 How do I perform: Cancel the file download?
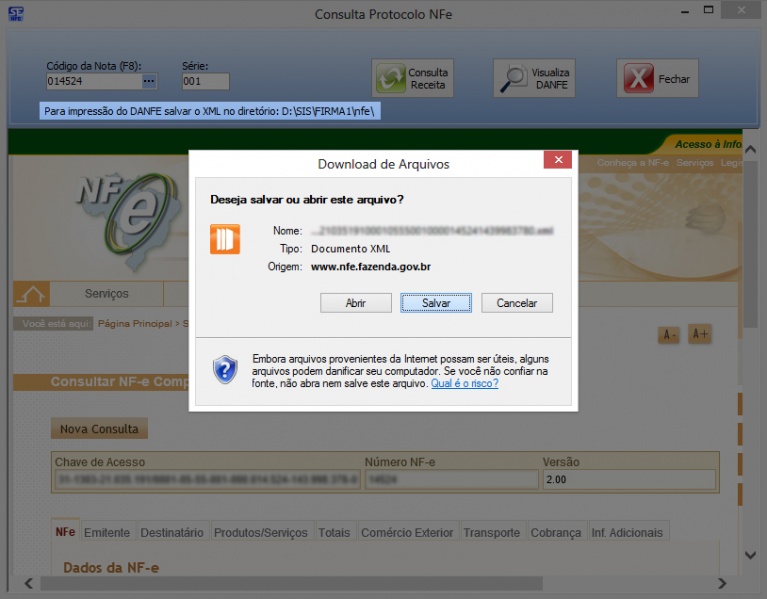point(517,303)
